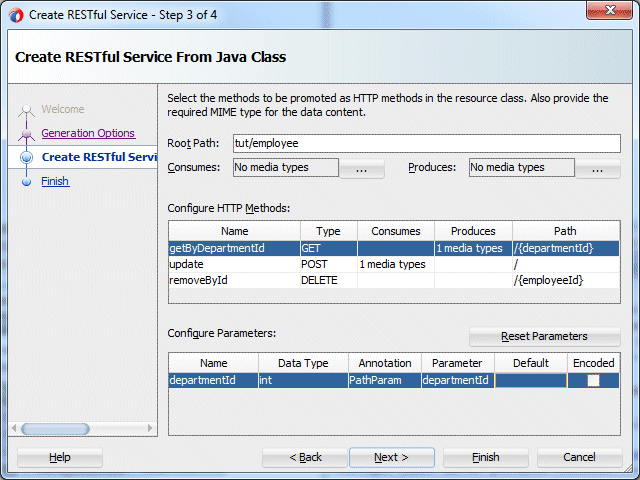Image resolution: width=640 pixels, height=480 pixels.
Task: Click the parameters Encoded column header
Action: point(593,363)
